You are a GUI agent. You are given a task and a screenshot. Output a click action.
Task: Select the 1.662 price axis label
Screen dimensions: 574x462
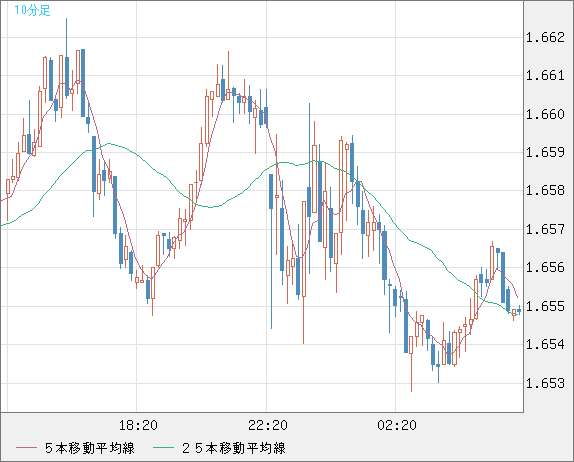click(545, 37)
